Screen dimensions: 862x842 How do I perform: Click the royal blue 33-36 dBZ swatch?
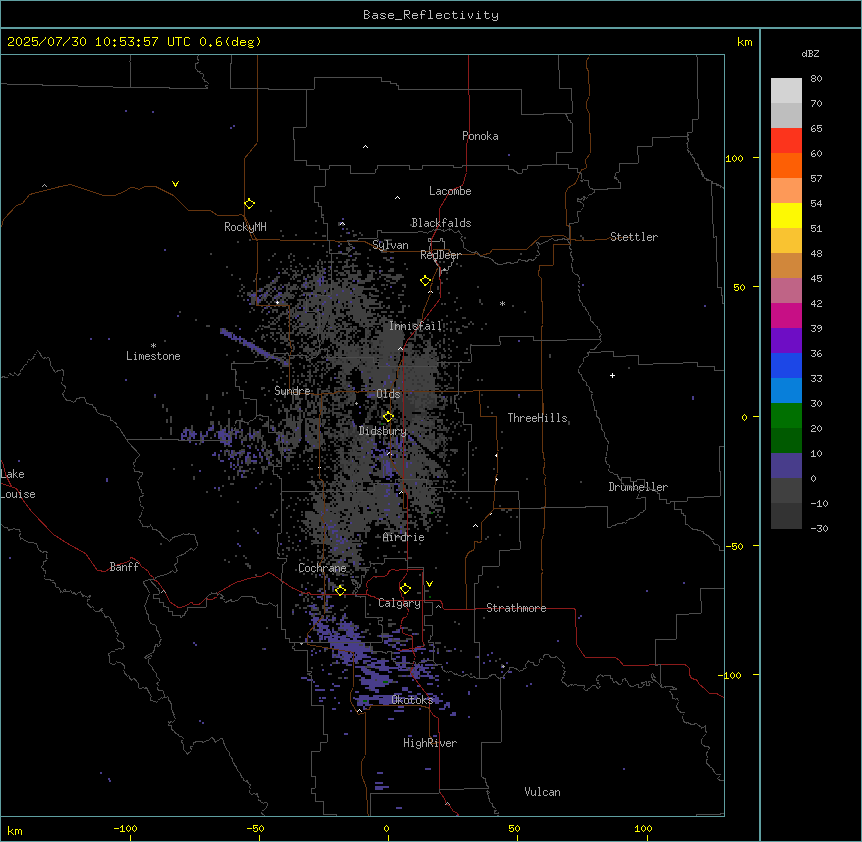(786, 365)
